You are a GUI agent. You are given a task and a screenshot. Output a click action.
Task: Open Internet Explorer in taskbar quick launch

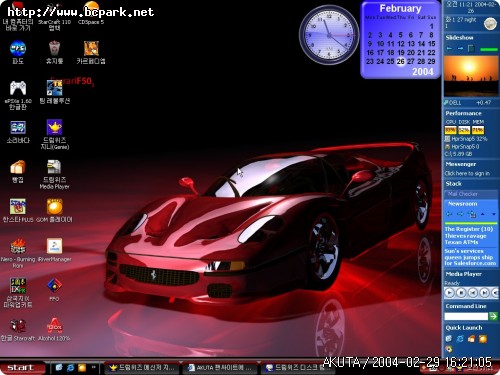pyautogui.click(x=70, y=368)
